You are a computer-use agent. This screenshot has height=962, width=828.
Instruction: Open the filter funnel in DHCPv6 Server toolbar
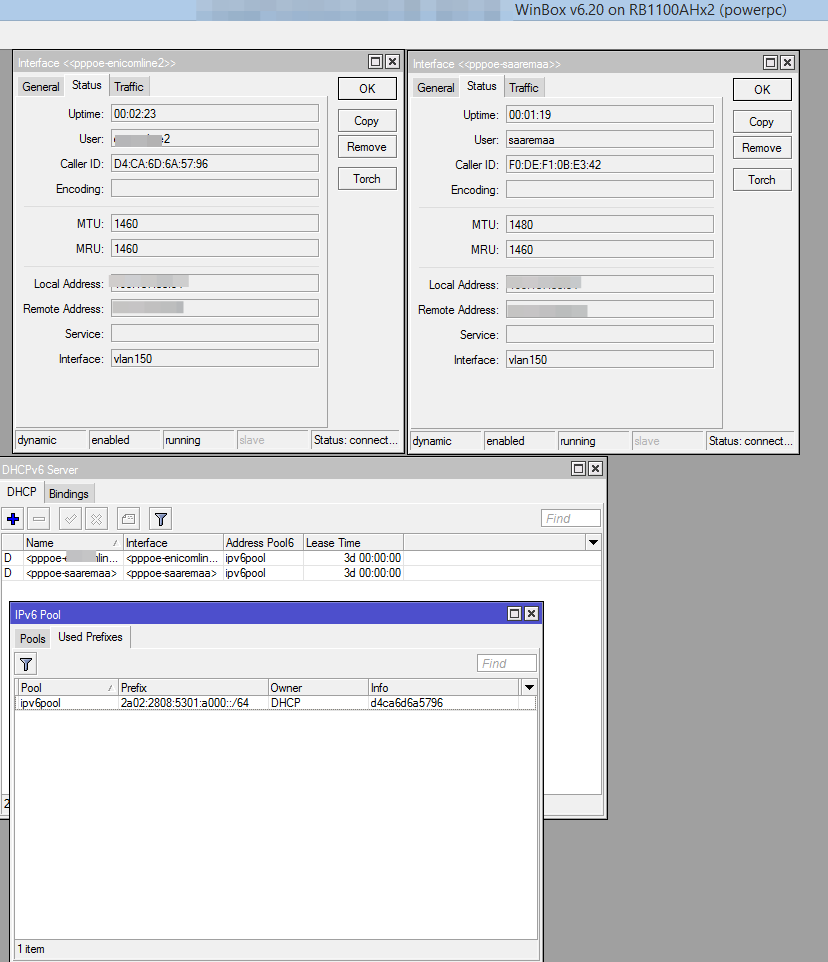(160, 519)
